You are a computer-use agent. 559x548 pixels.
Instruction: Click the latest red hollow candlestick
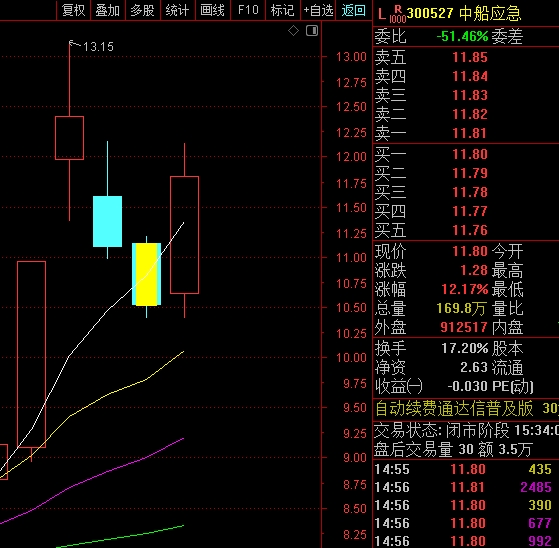tap(184, 235)
